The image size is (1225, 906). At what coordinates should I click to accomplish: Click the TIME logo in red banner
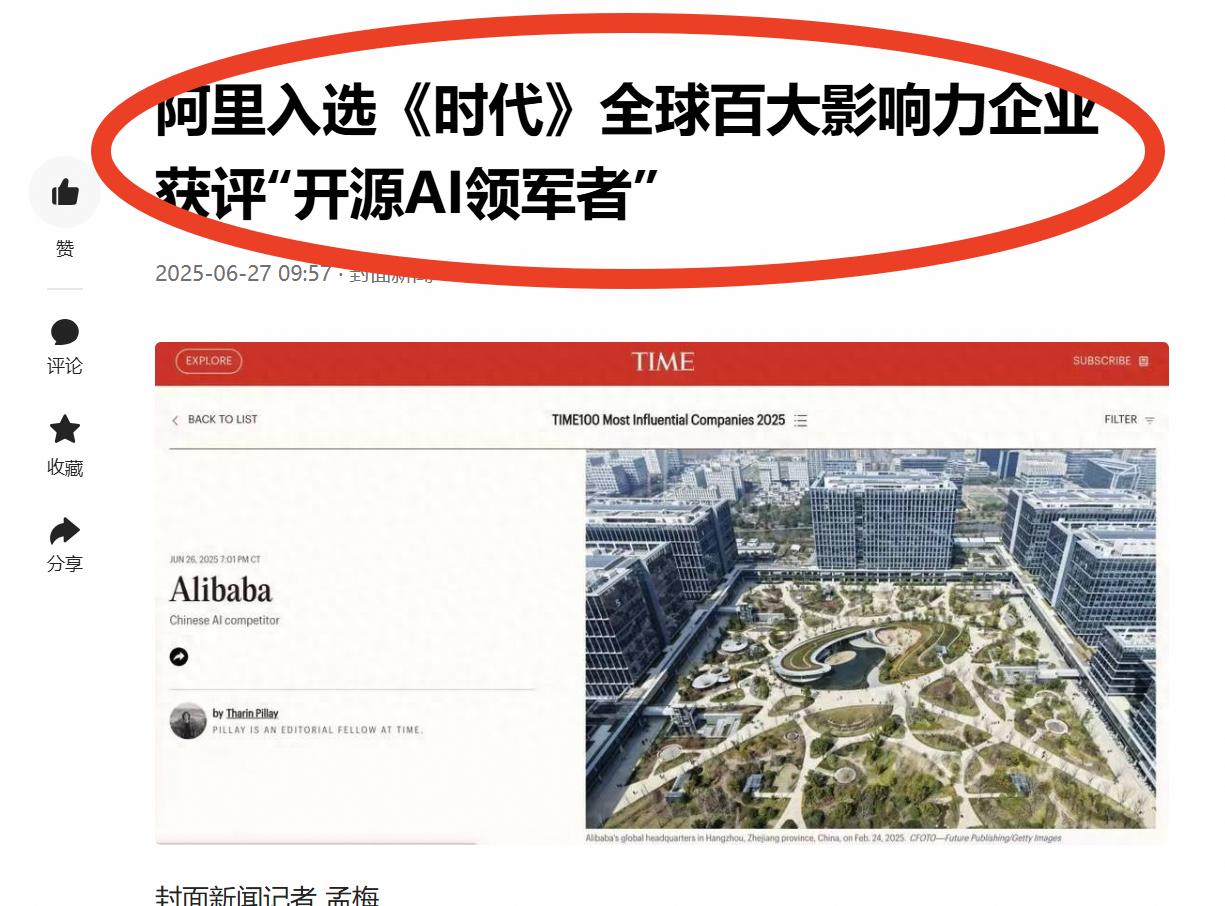[662, 361]
